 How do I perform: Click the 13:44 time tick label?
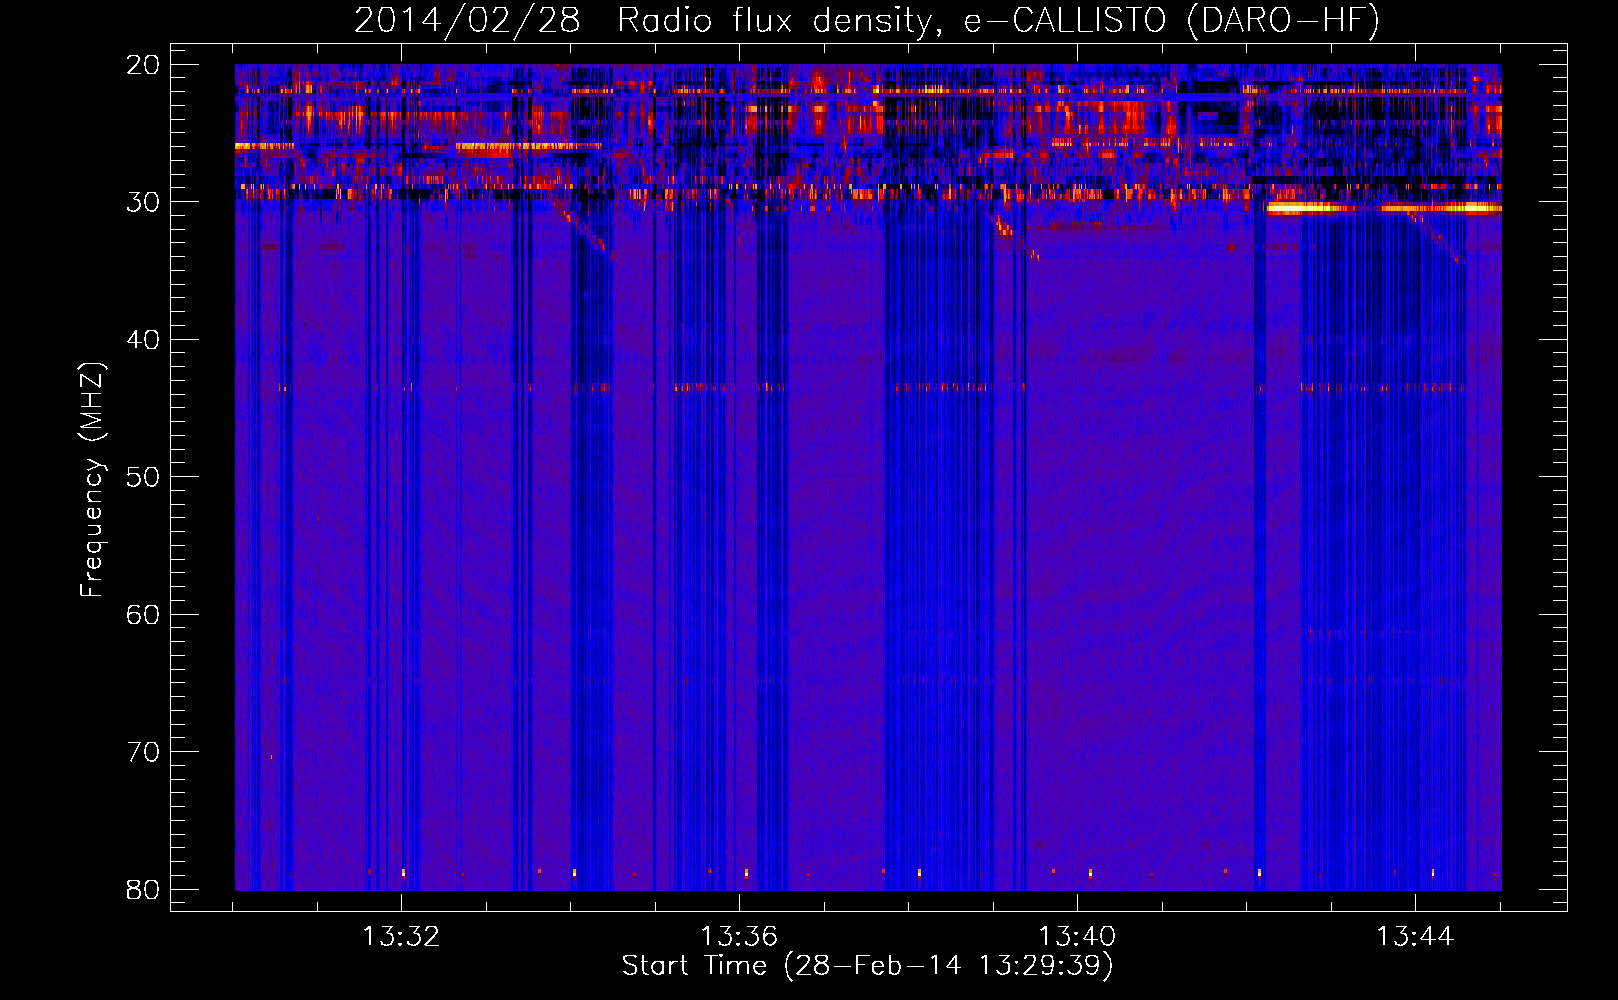(1415, 937)
